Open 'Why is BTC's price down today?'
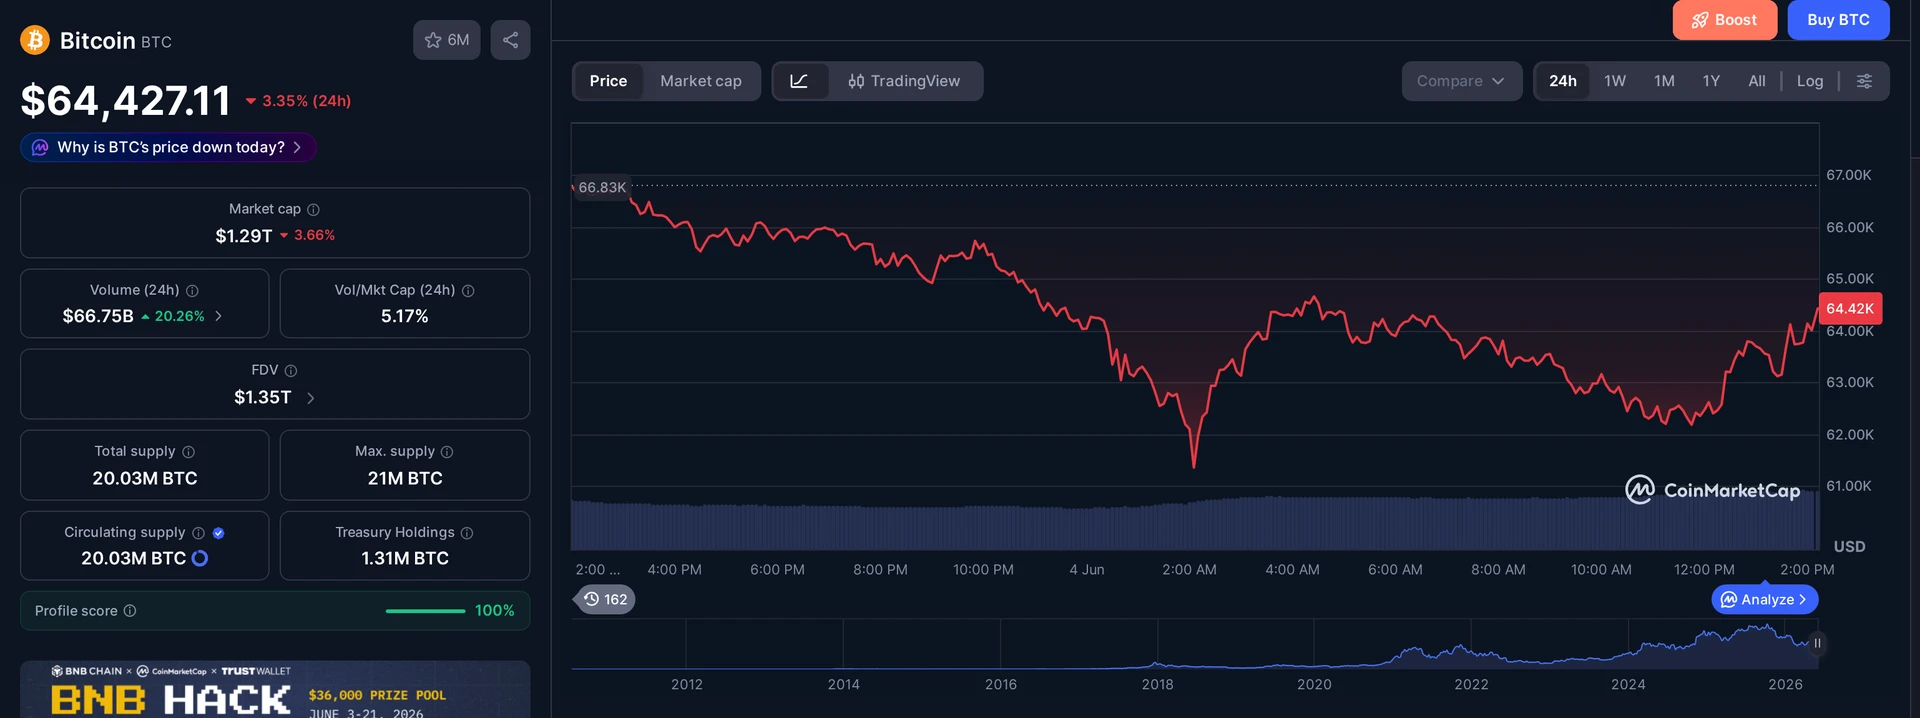The width and height of the screenshot is (1920, 718). click(168, 147)
